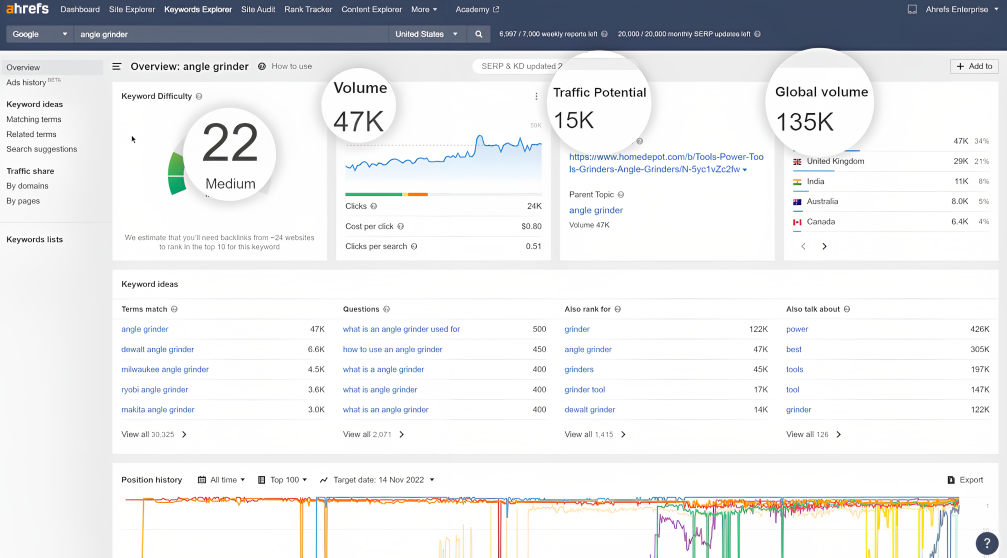
Task: Click makita angle grinder keyword link
Action: (158, 410)
